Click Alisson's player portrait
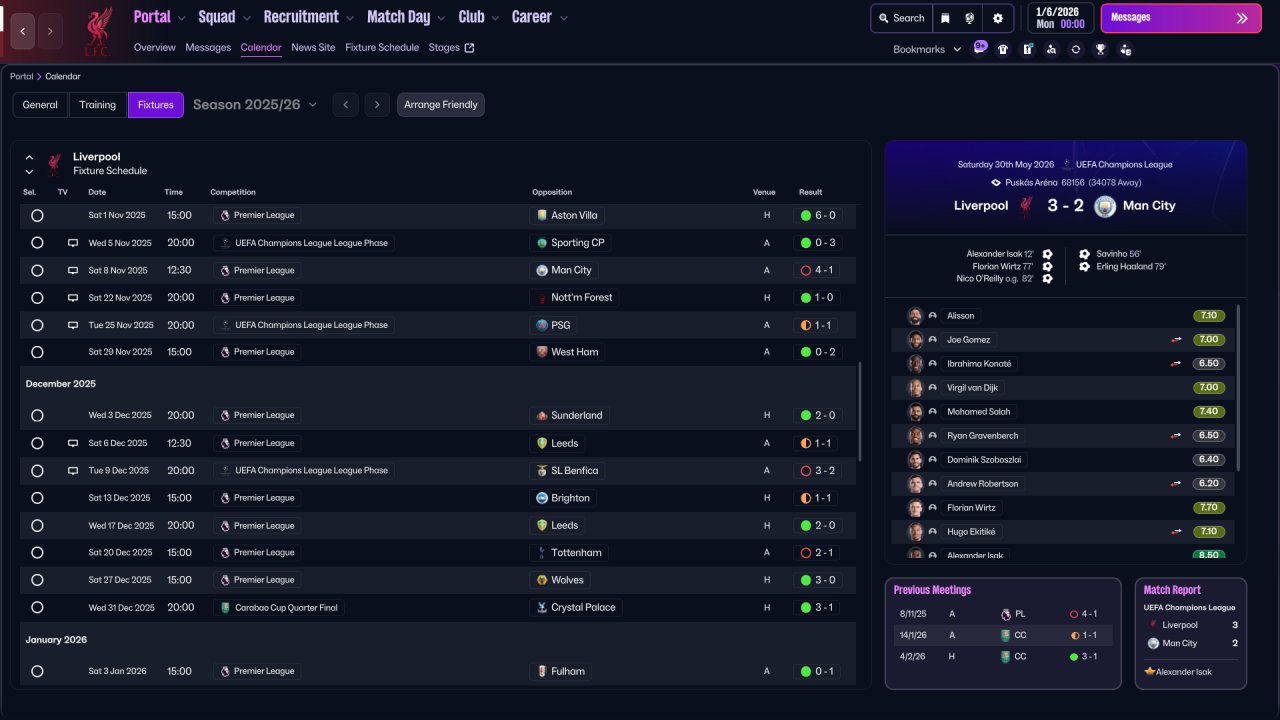The width and height of the screenshot is (1280, 720). click(x=915, y=316)
